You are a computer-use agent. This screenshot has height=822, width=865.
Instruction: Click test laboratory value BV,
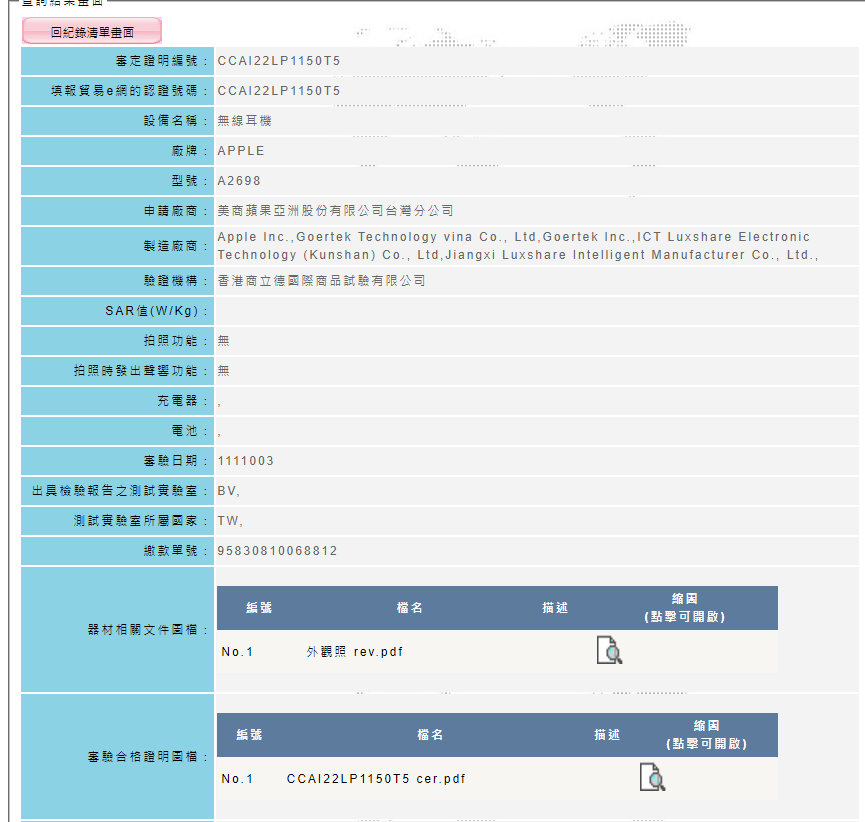click(x=228, y=491)
